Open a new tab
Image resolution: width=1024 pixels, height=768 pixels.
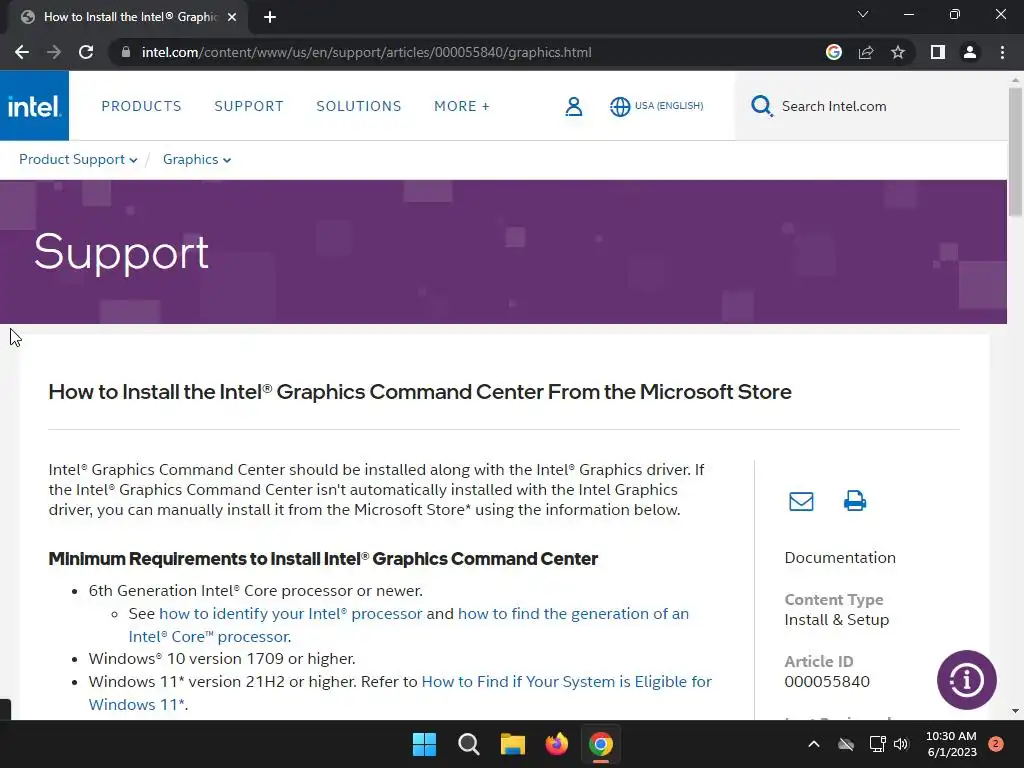click(x=270, y=17)
